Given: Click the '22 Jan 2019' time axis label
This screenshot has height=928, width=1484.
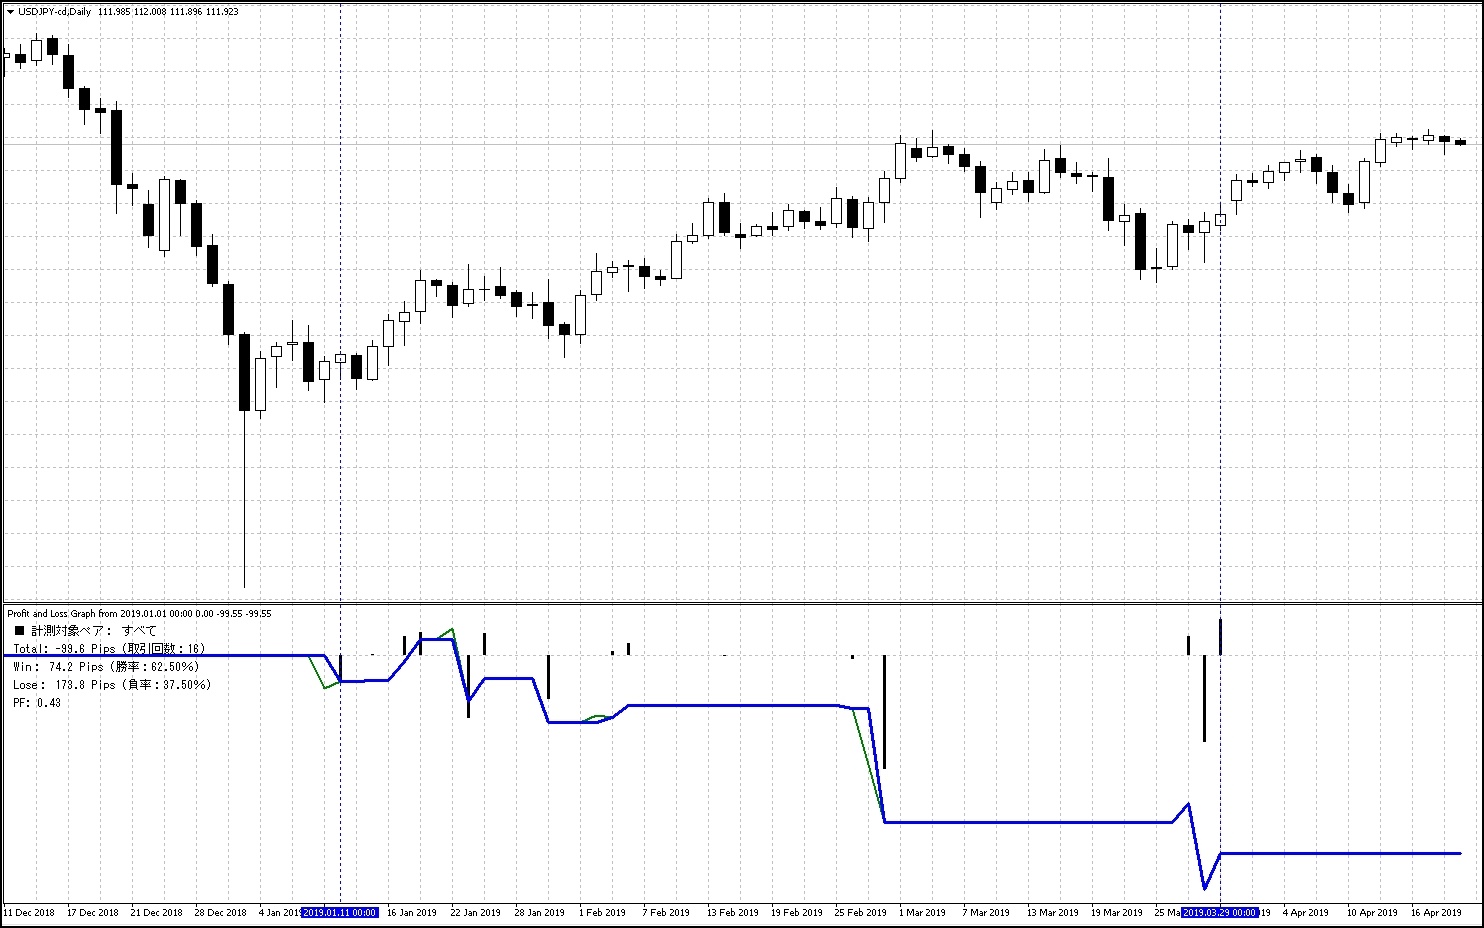Looking at the screenshot, I should [476, 912].
